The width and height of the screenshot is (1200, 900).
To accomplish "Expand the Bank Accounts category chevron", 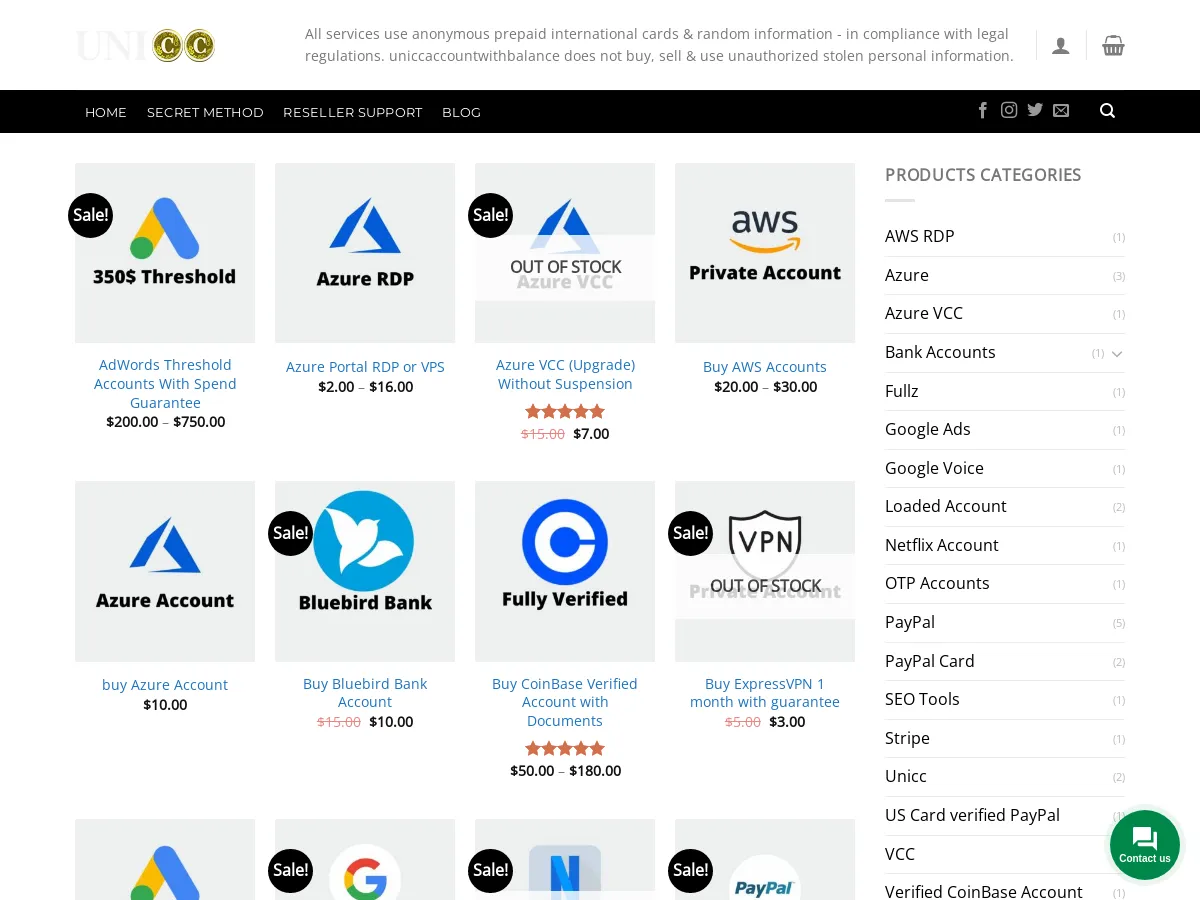I will tap(1117, 353).
